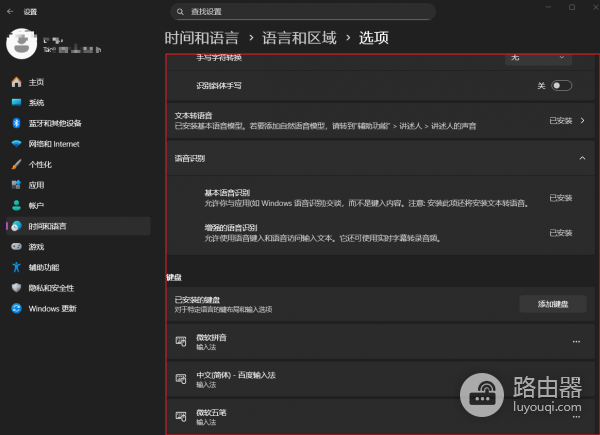Focus the 查找设置 search box
Screen dimensions: 600x435
[x=303, y=12]
